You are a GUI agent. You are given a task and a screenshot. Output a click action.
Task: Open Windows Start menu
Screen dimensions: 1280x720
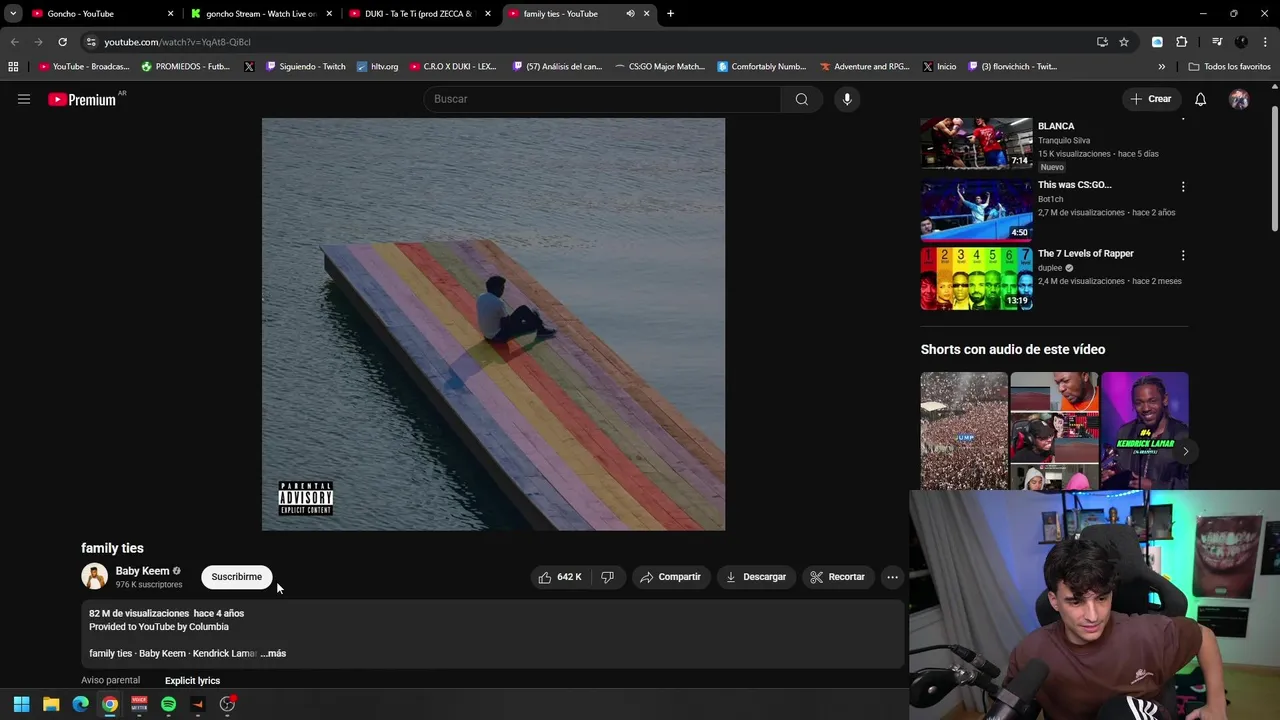click(x=21, y=704)
